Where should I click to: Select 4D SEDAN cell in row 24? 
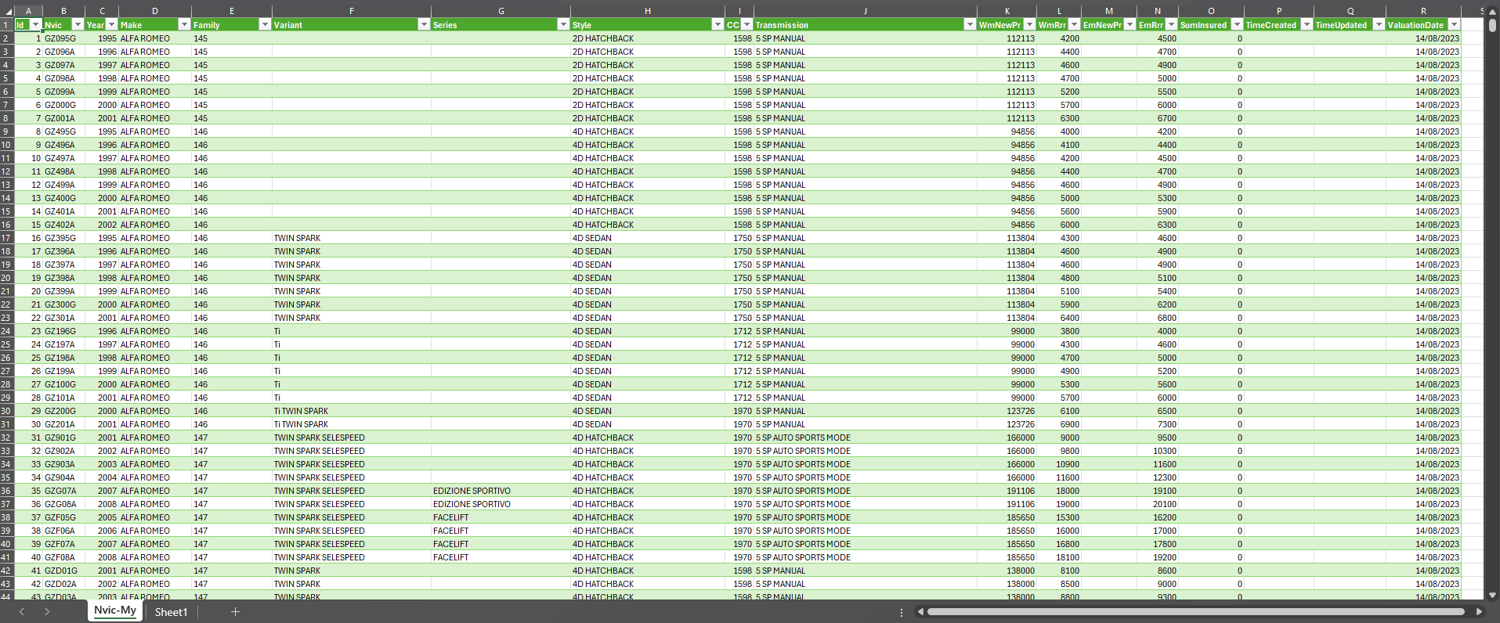click(648, 331)
